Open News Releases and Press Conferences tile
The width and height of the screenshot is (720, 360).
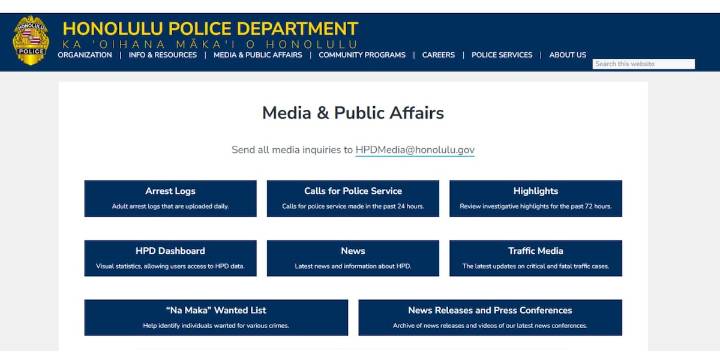pos(490,317)
